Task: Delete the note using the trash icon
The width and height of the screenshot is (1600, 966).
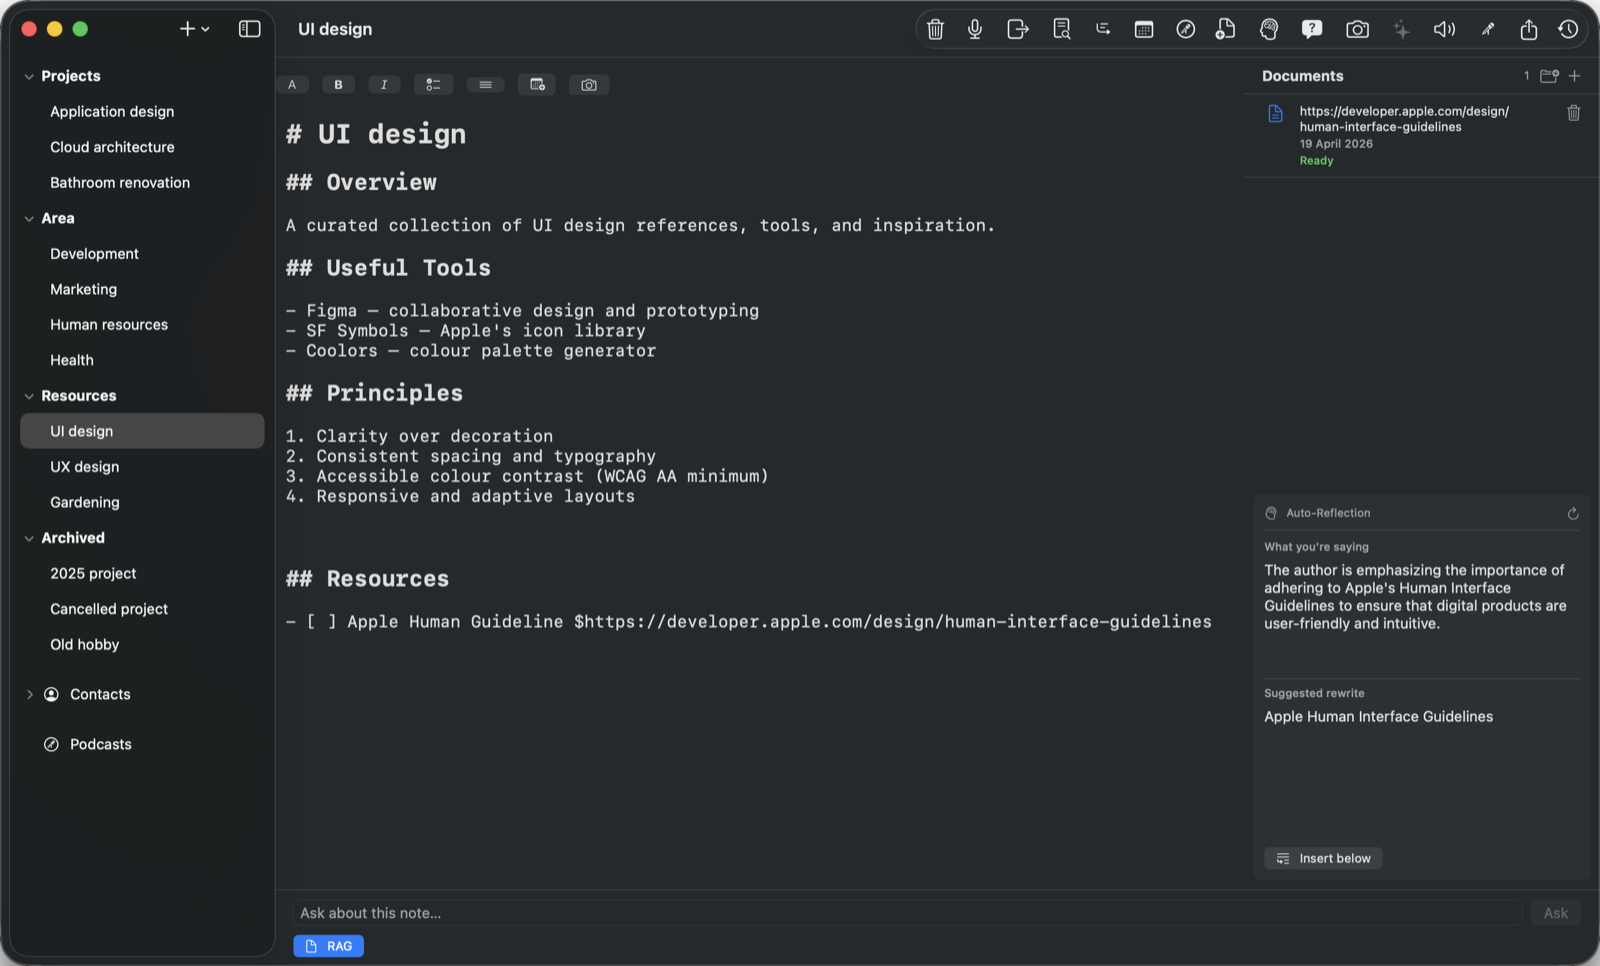Action: pyautogui.click(x=935, y=29)
